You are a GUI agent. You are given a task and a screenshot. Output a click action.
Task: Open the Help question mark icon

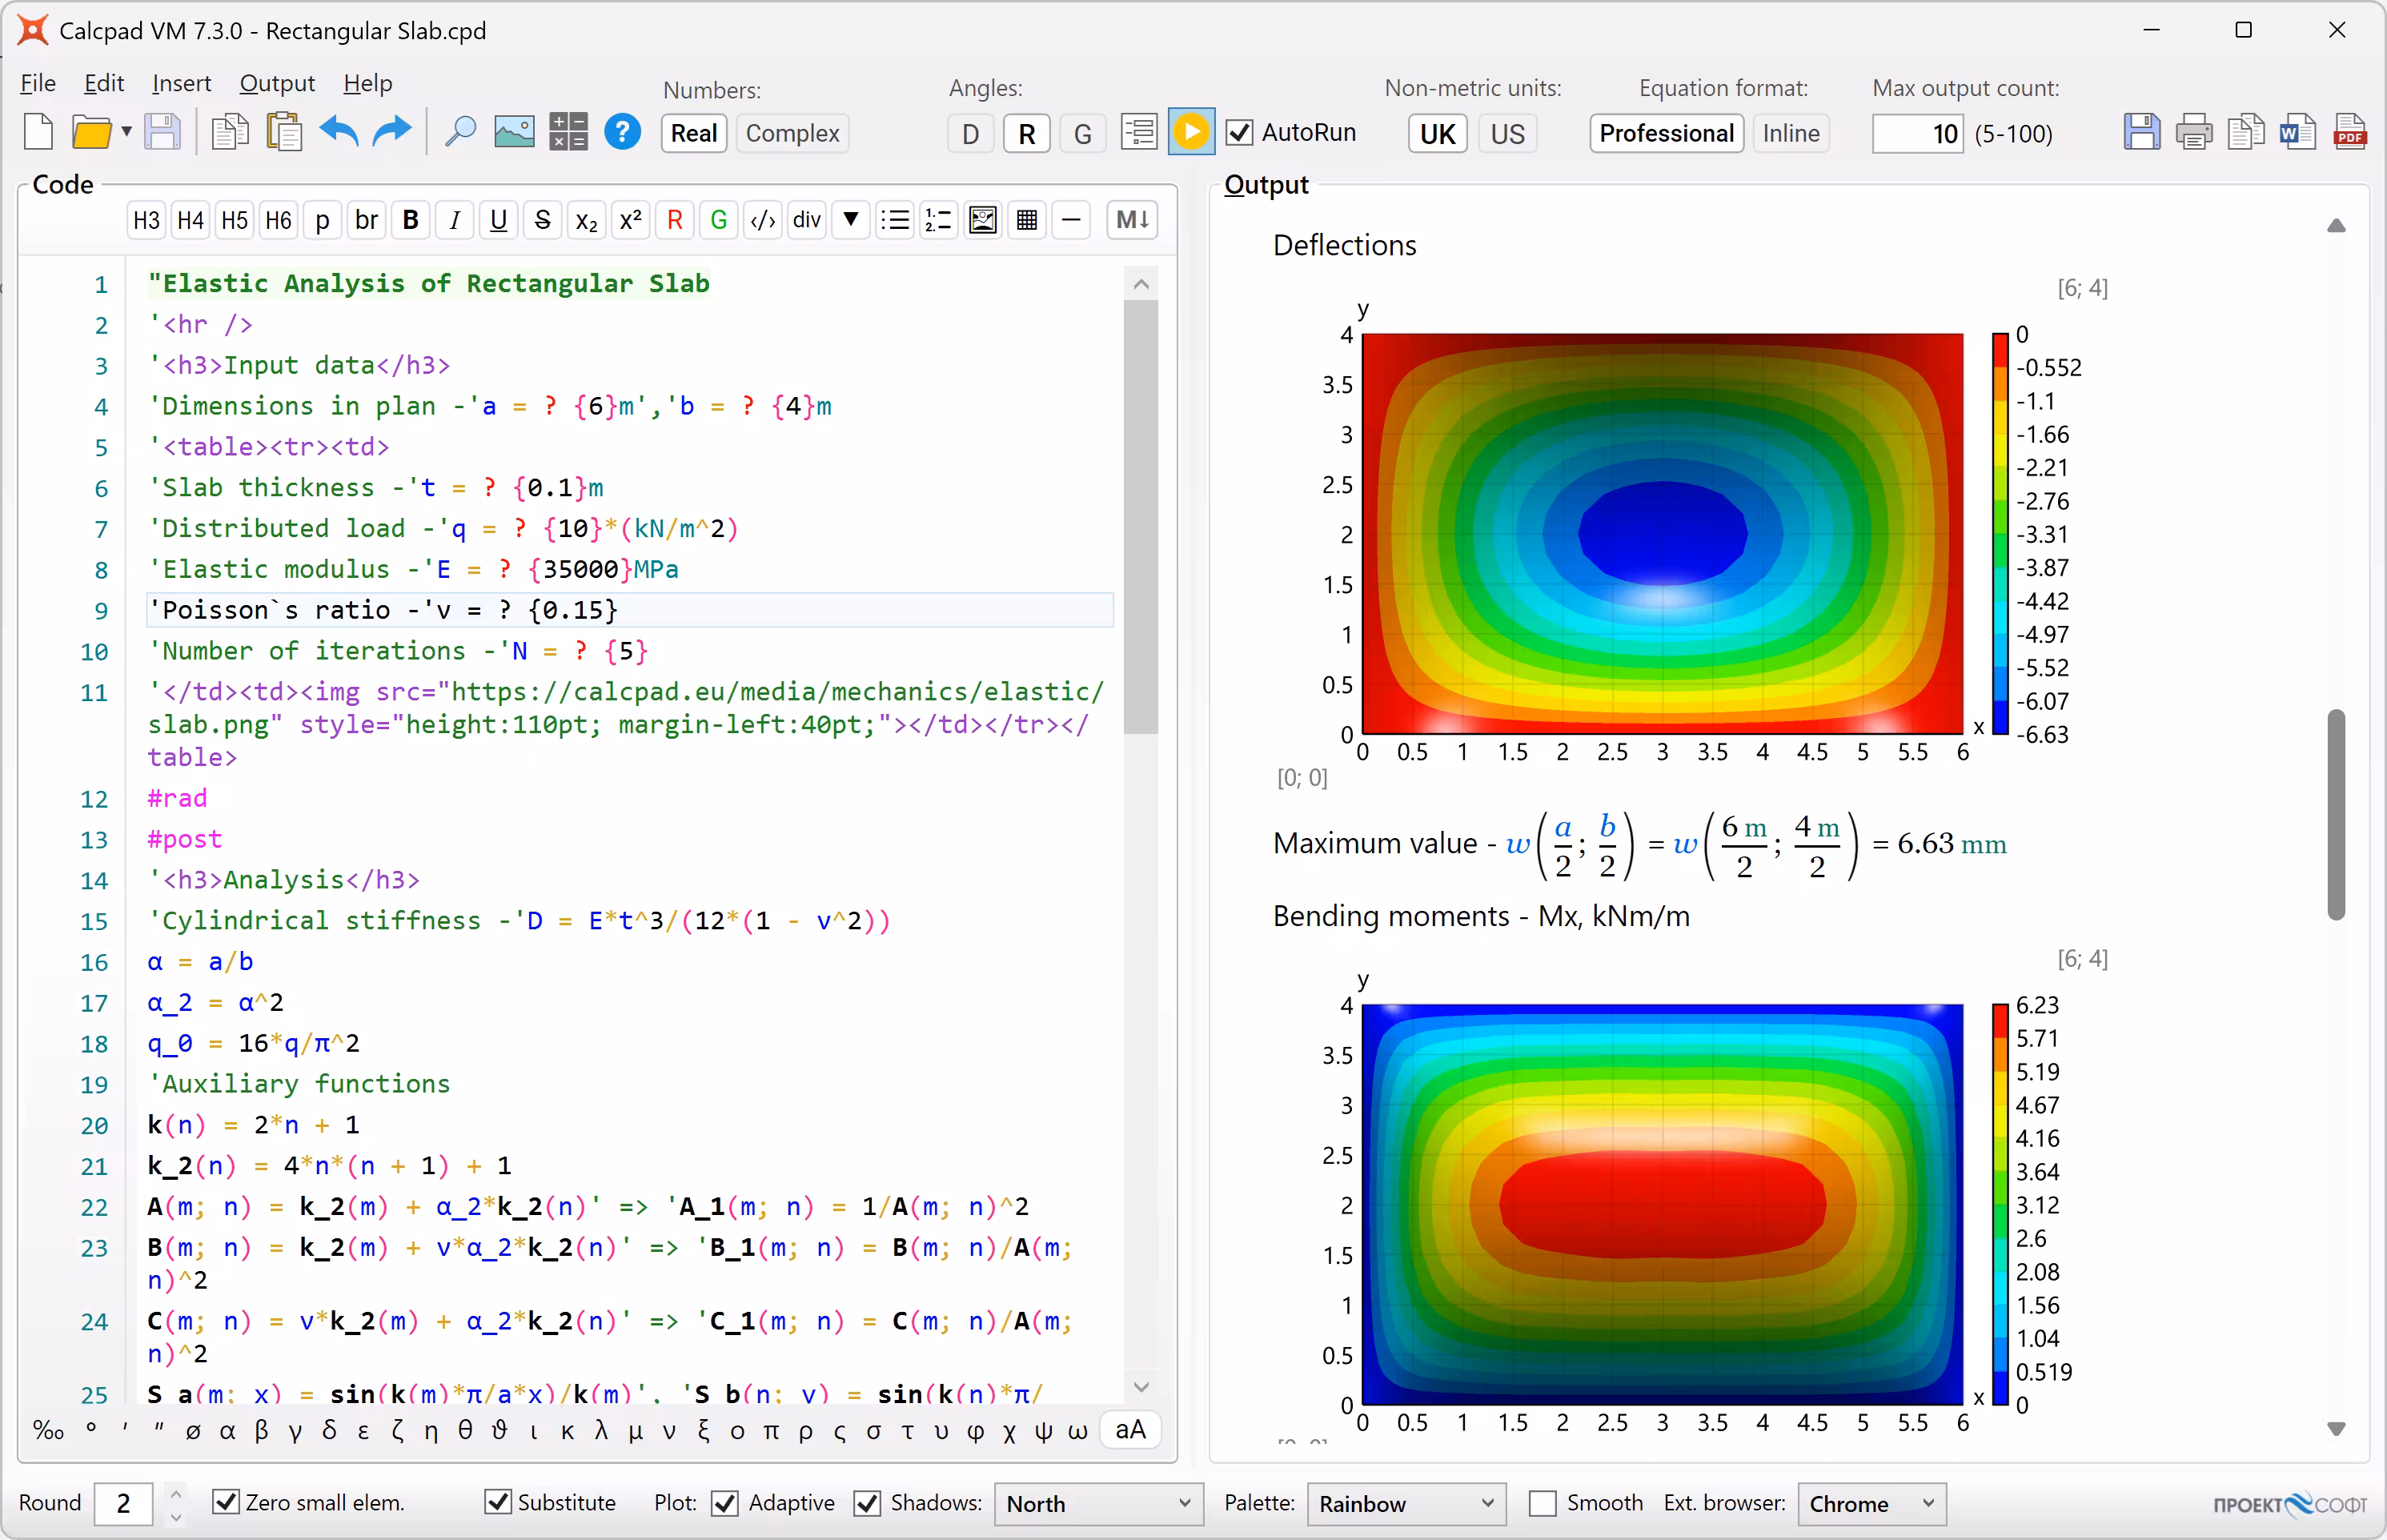click(x=622, y=132)
